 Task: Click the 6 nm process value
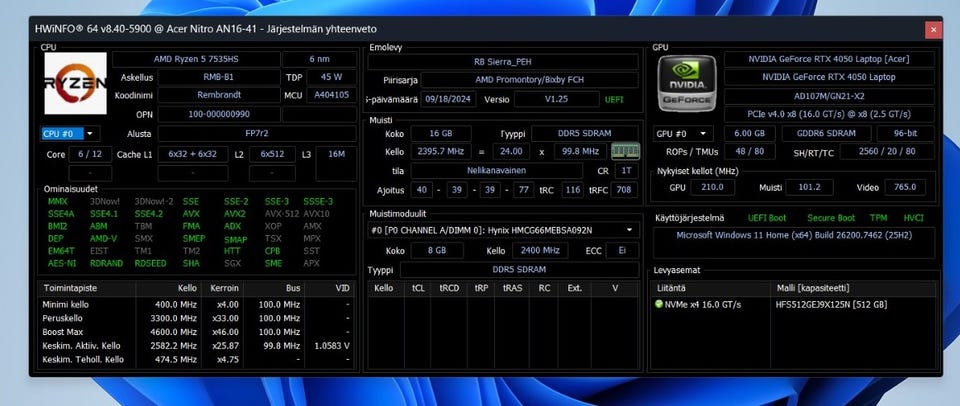(x=319, y=59)
